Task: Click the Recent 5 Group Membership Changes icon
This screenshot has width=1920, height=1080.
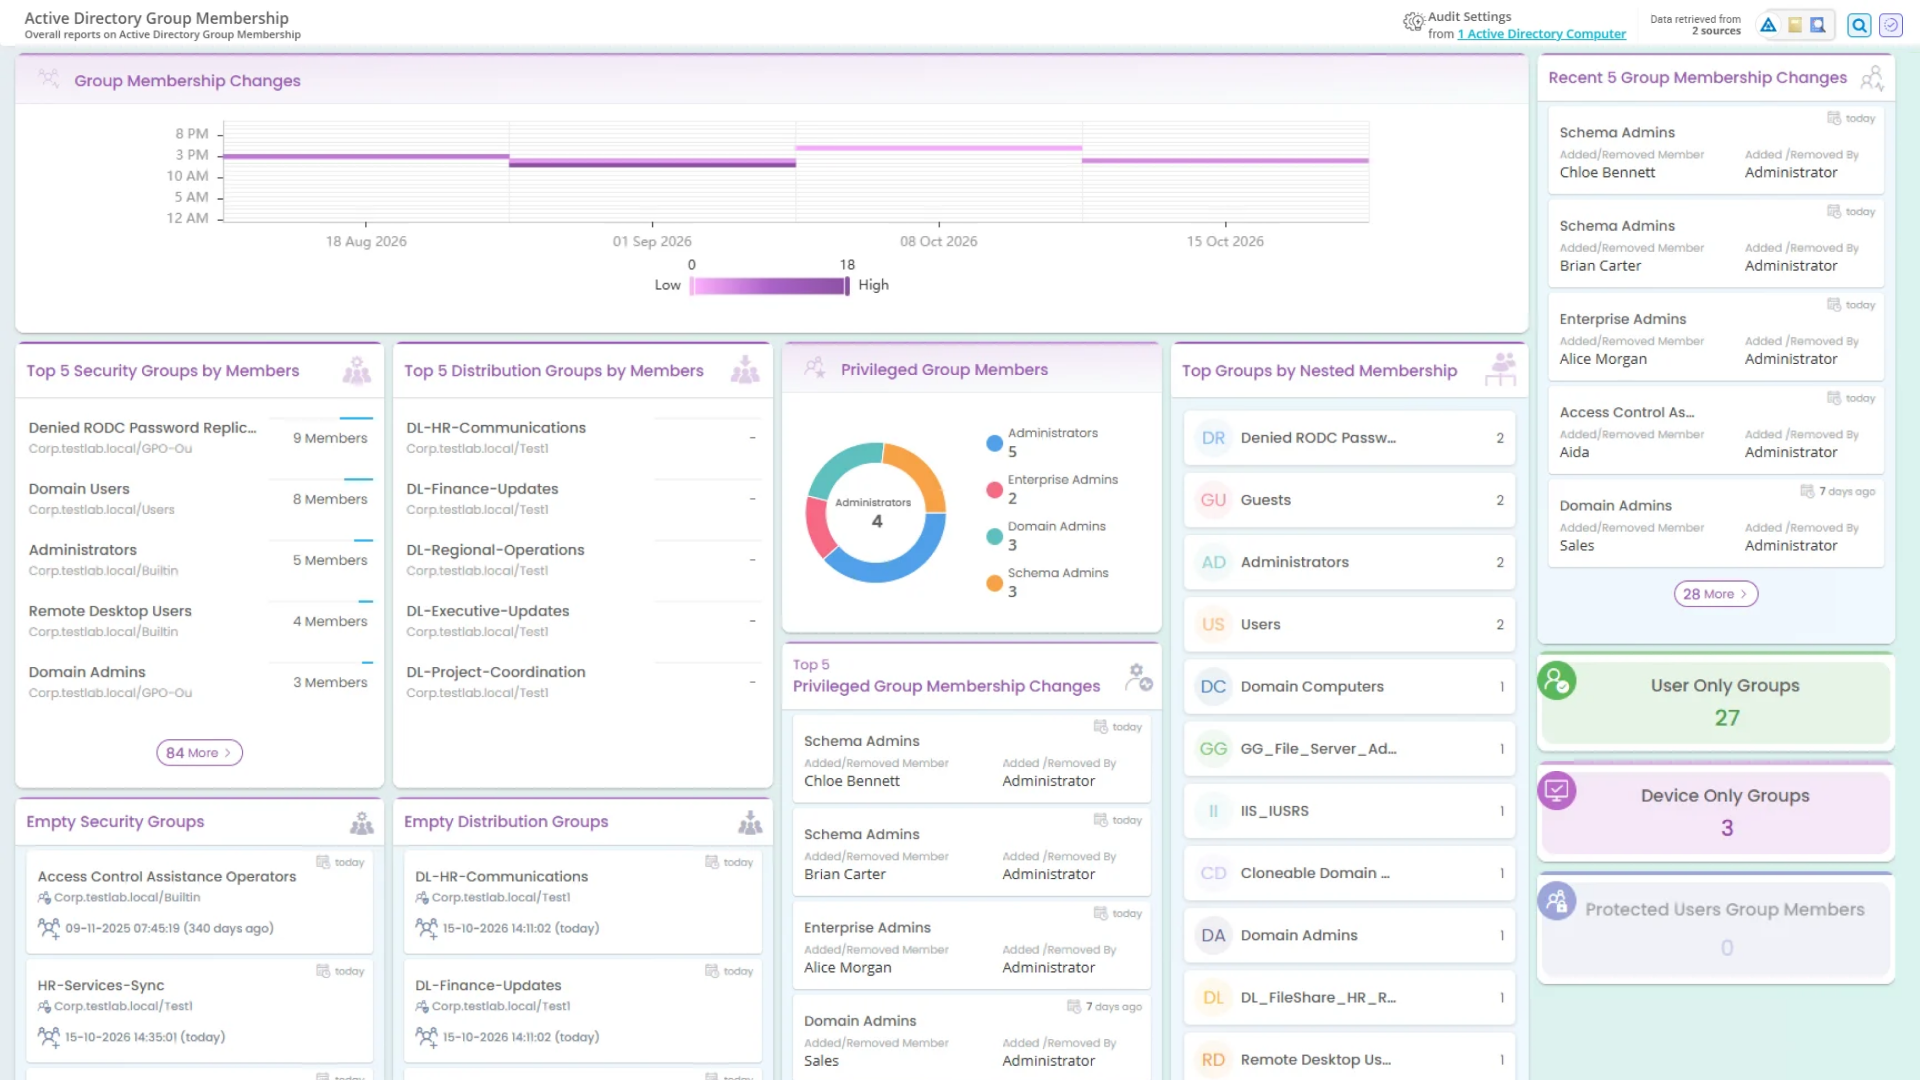Action: pyautogui.click(x=1872, y=78)
